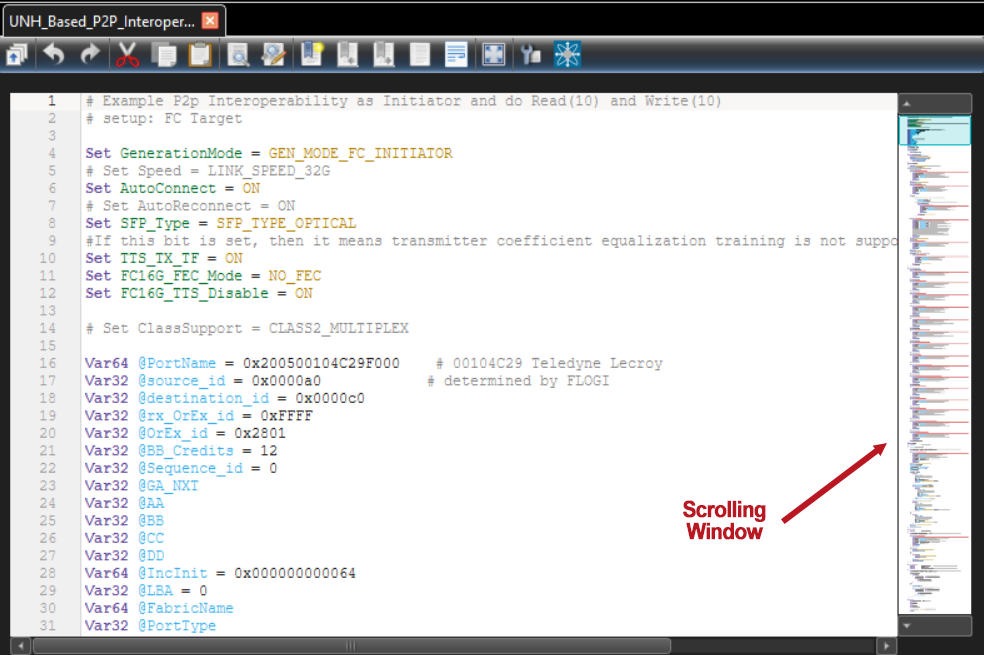Click @LBA variable on line 29

(154, 591)
